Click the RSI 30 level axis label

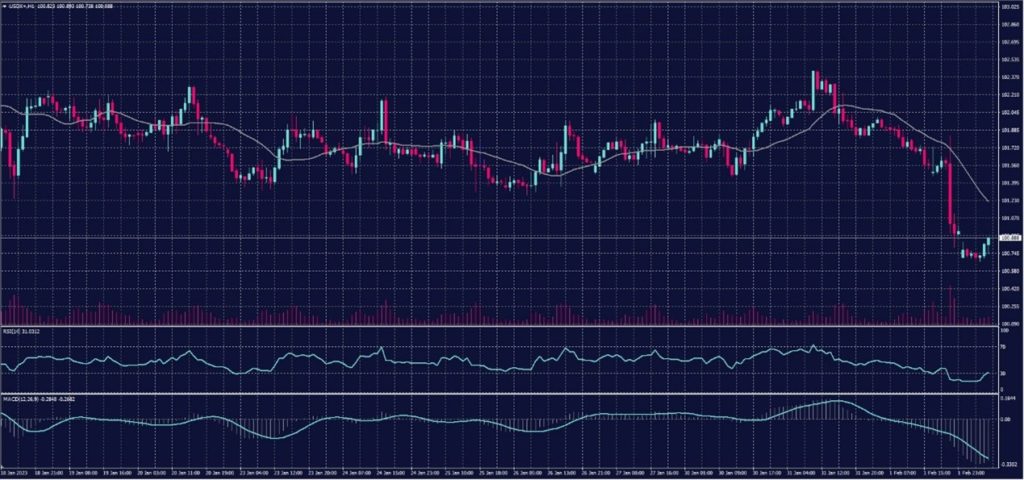[1002, 373]
